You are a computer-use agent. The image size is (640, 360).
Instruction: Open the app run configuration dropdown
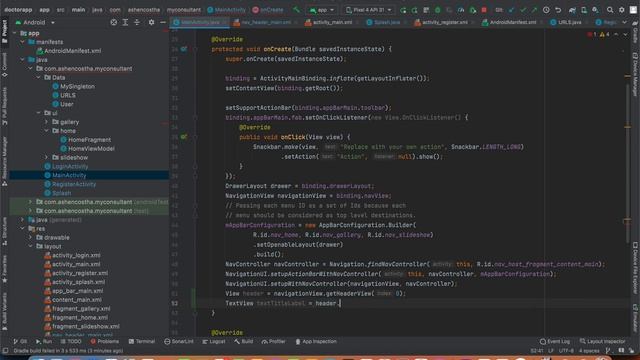coord(322,10)
